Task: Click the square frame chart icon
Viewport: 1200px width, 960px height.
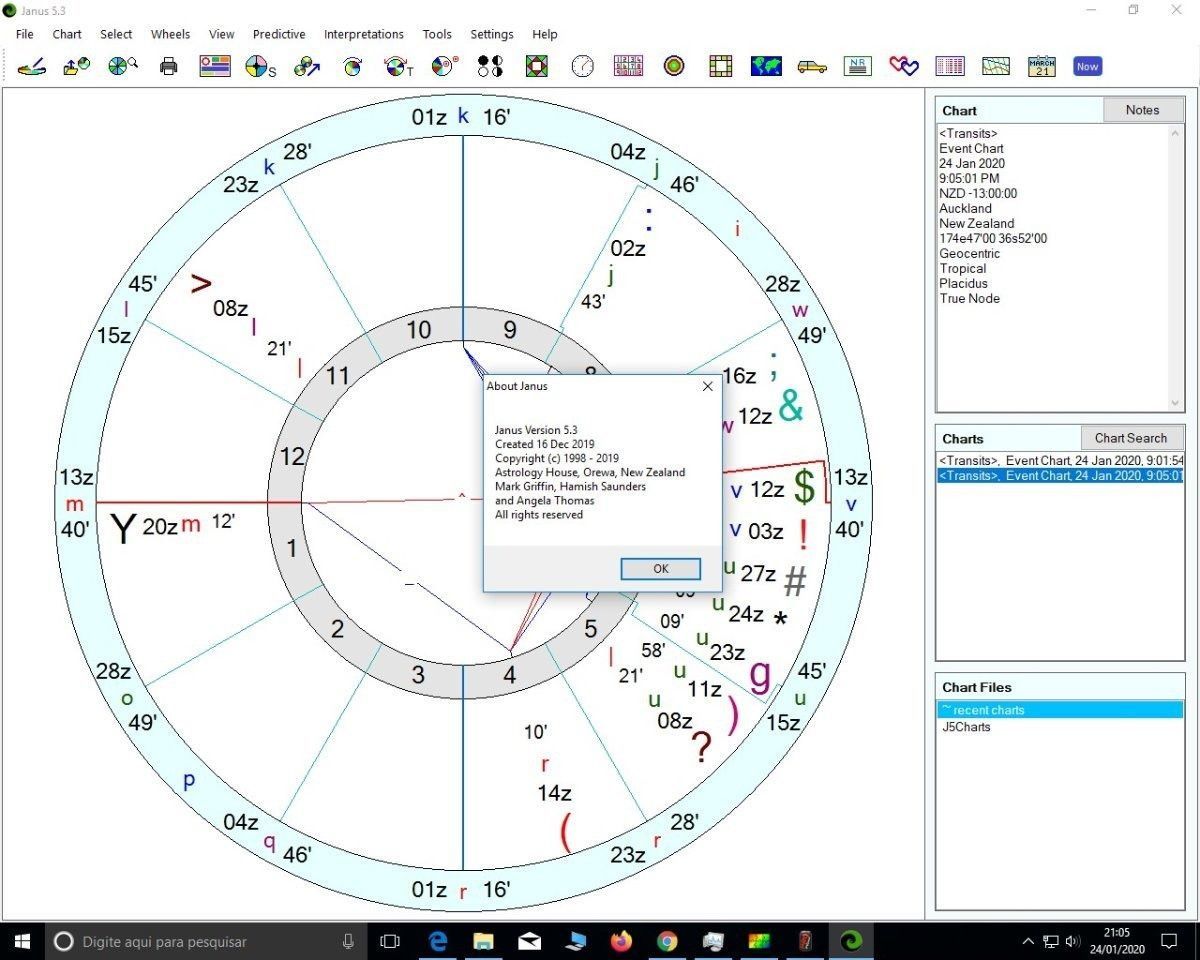Action: 720,67
